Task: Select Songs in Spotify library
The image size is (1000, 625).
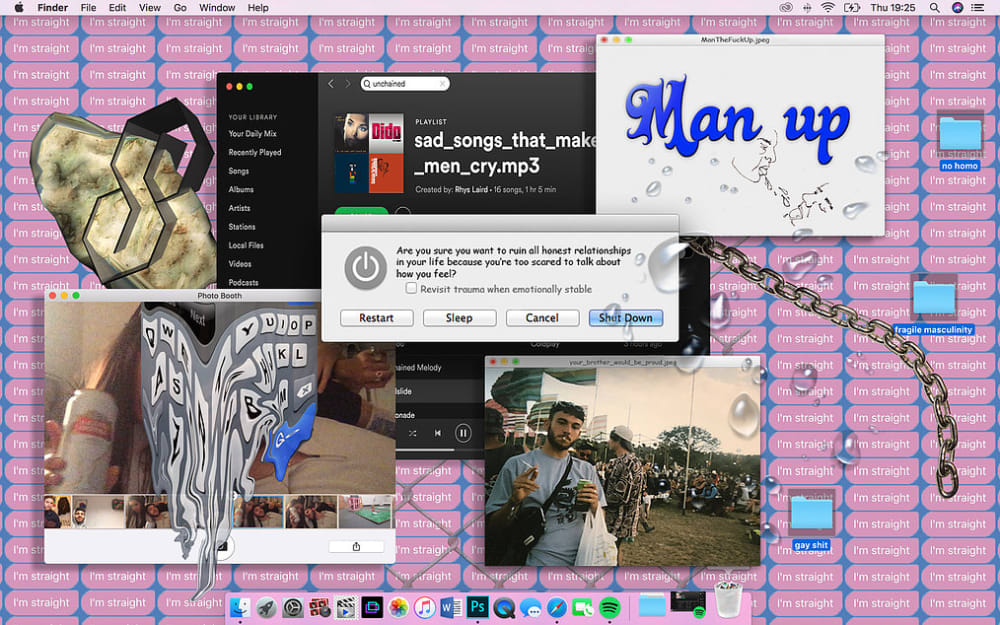Action: (239, 171)
